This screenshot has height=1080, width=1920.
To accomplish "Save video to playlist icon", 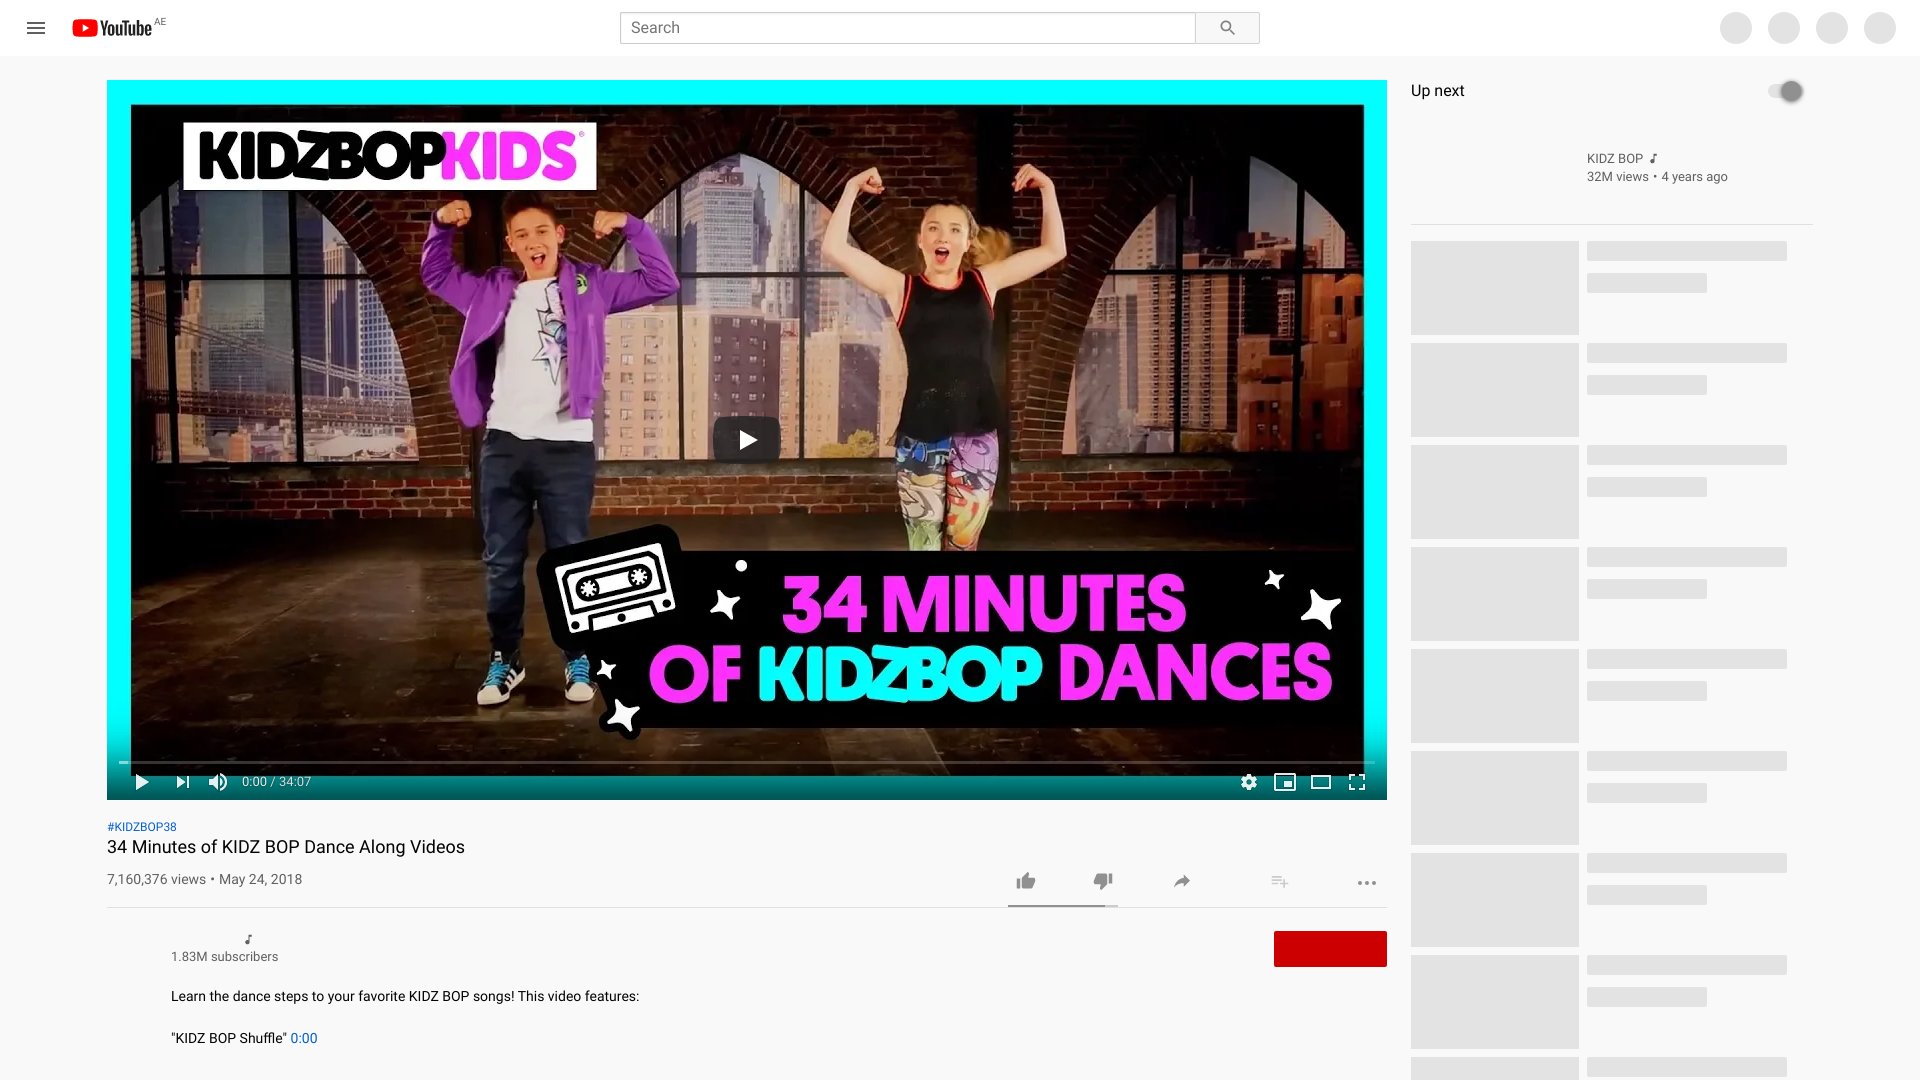I will (x=1279, y=881).
